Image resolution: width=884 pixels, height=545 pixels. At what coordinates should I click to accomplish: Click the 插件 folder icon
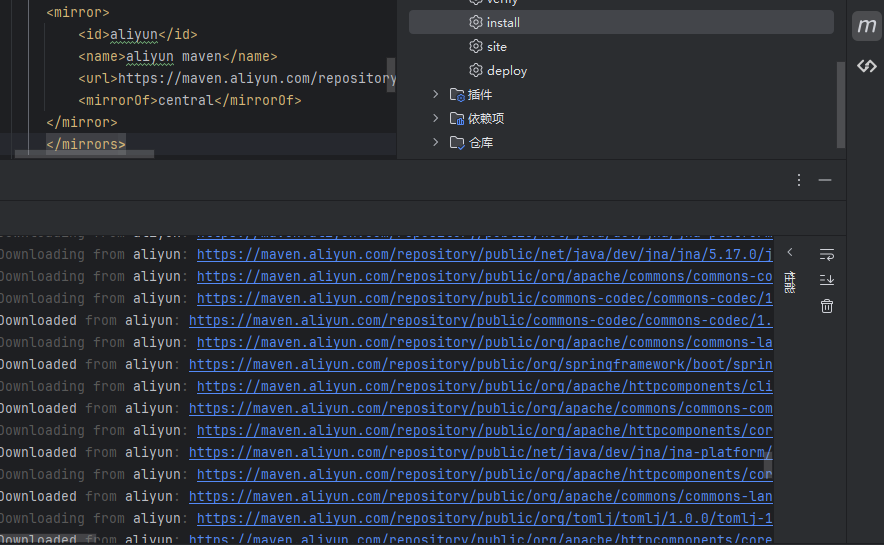(457, 95)
